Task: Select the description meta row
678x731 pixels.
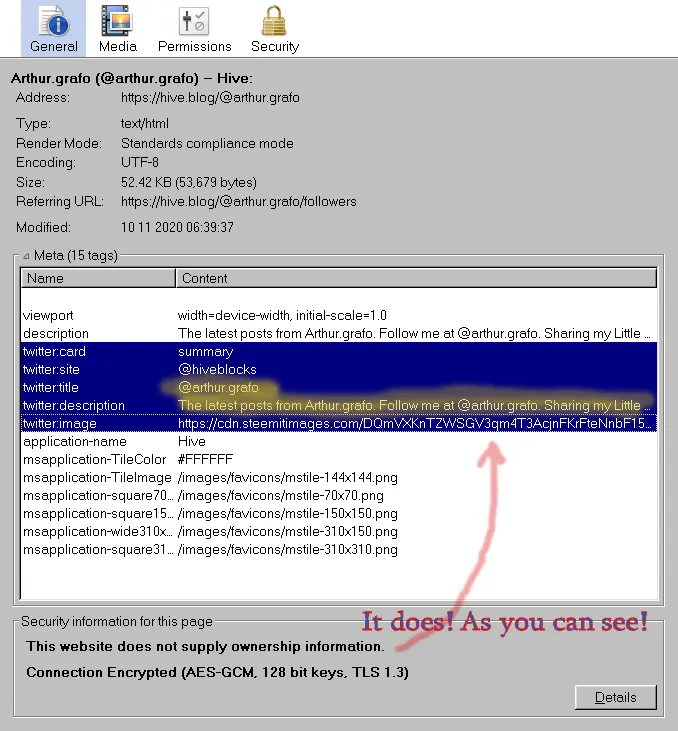Action: coord(339,333)
